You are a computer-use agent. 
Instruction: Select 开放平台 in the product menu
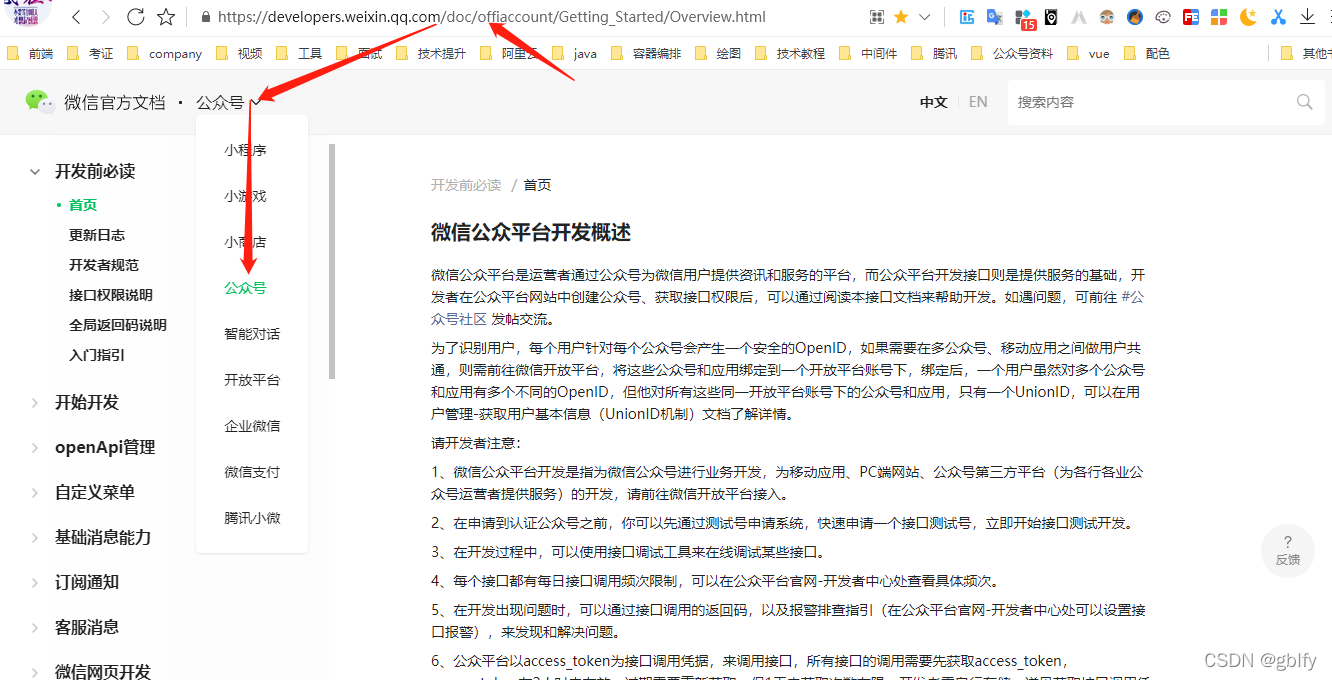pos(252,380)
